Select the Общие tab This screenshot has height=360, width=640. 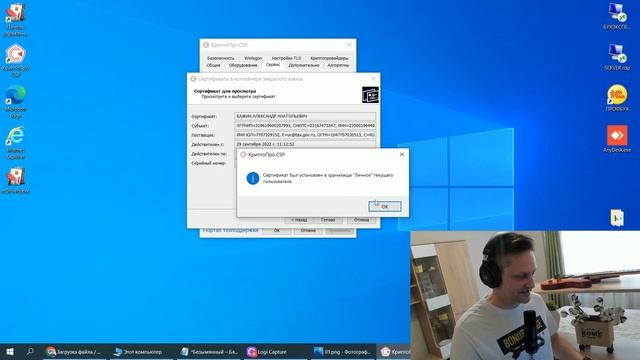[213, 65]
